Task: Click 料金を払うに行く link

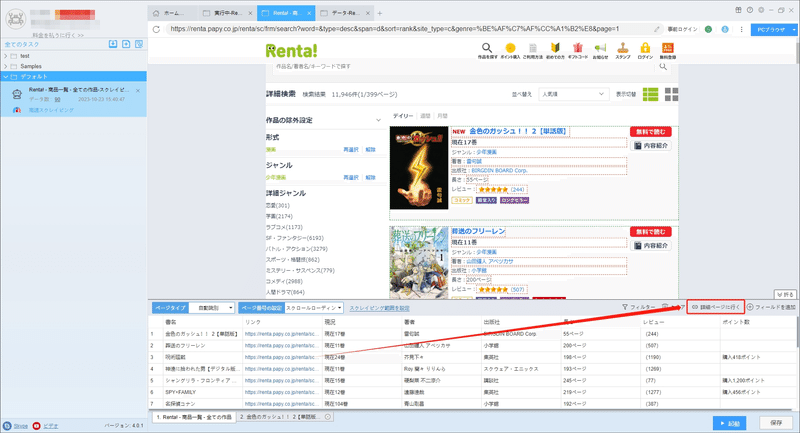Action: pyautogui.click(x=58, y=36)
